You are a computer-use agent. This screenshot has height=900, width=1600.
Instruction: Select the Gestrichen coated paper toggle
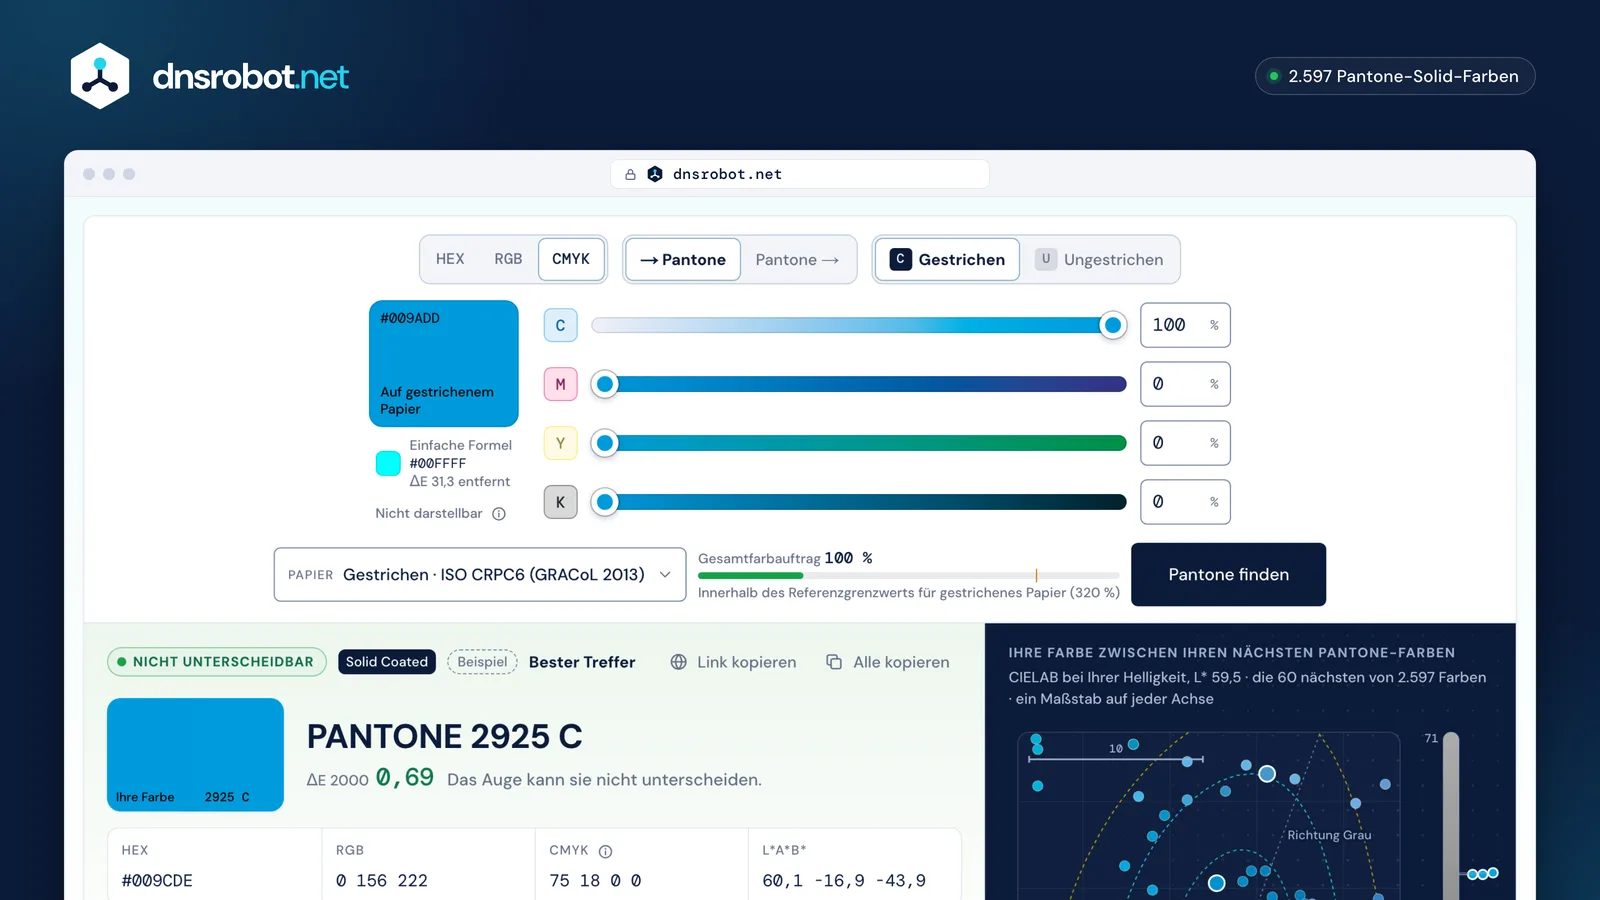[x=948, y=260]
